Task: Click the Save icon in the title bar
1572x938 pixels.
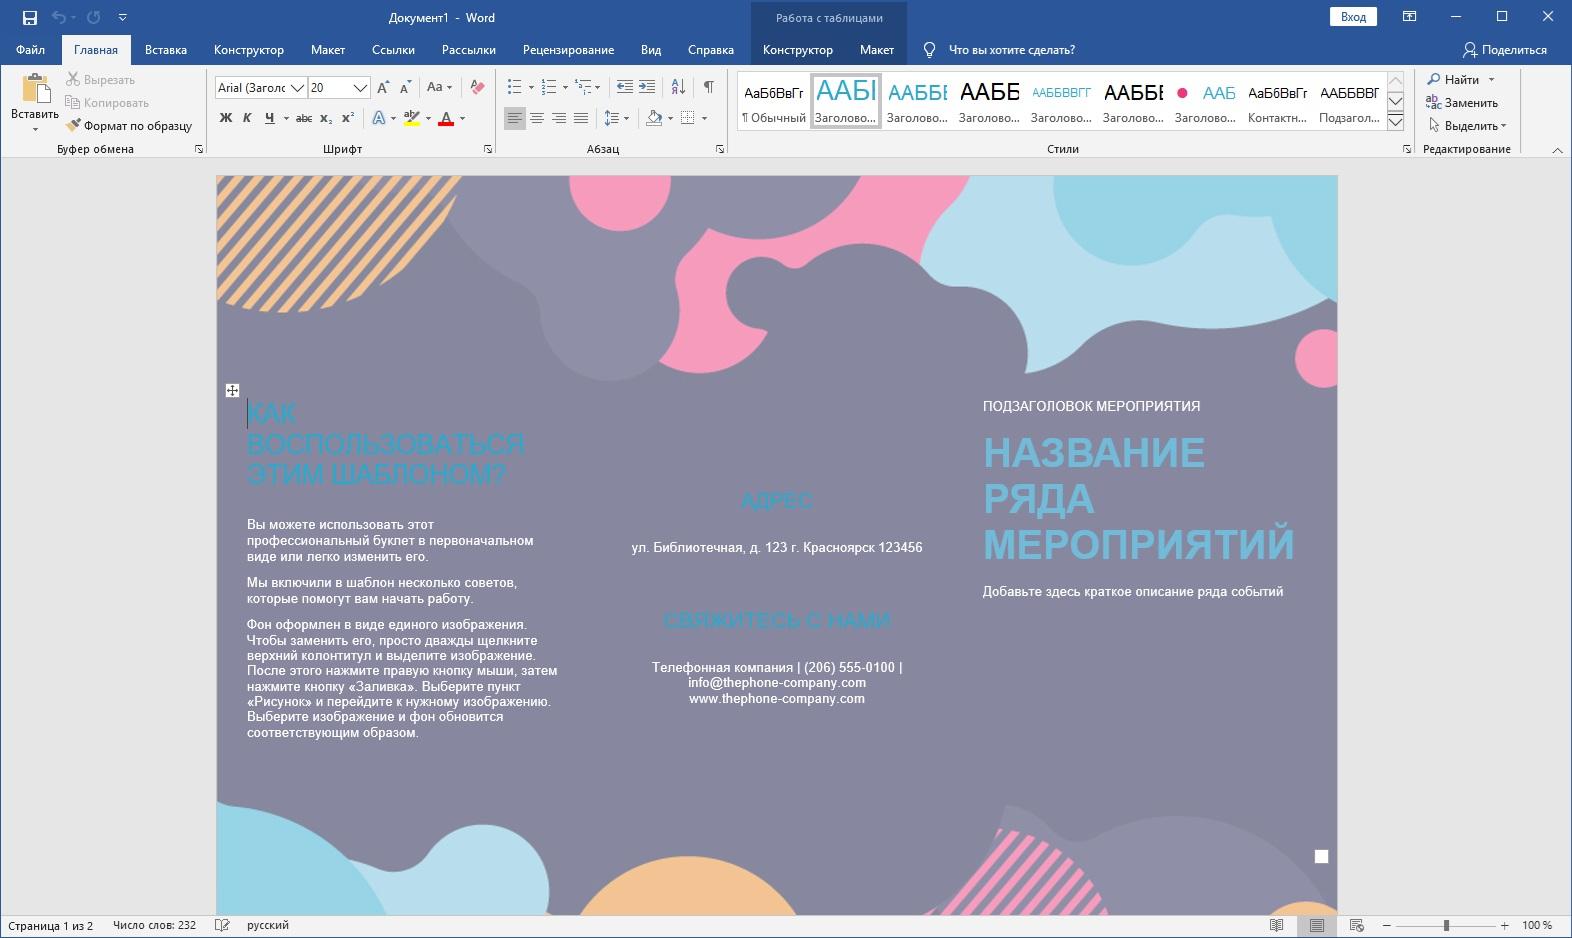Action: (x=30, y=17)
